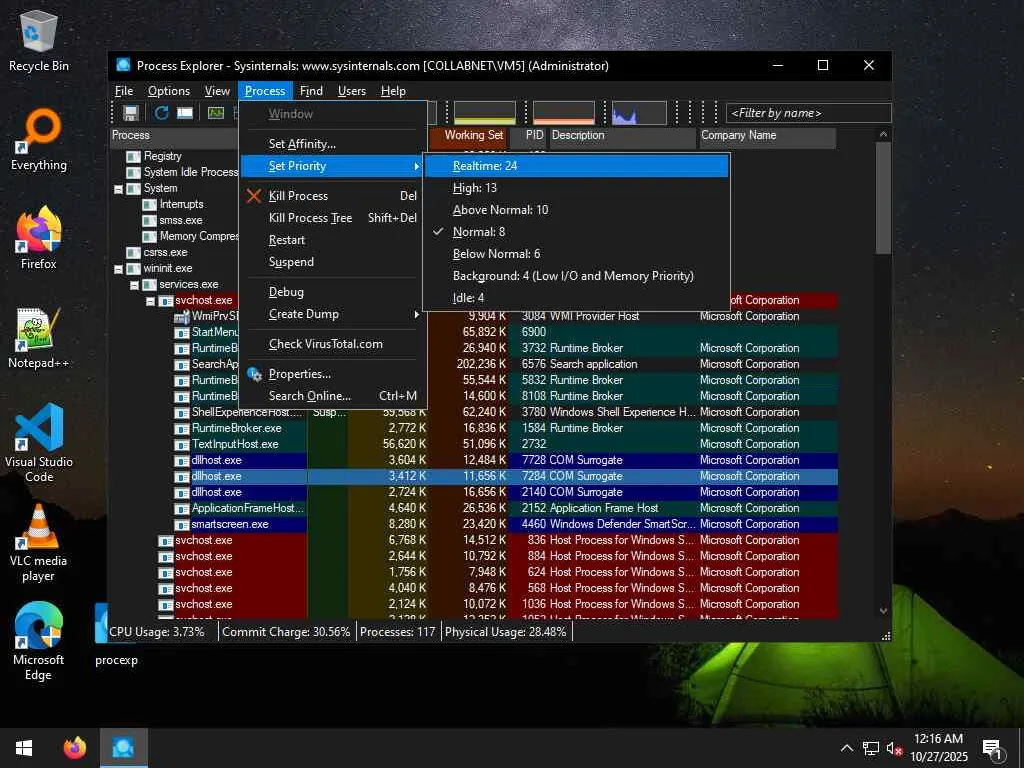Open the Options menu
This screenshot has height=768, width=1024.
(168, 91)
